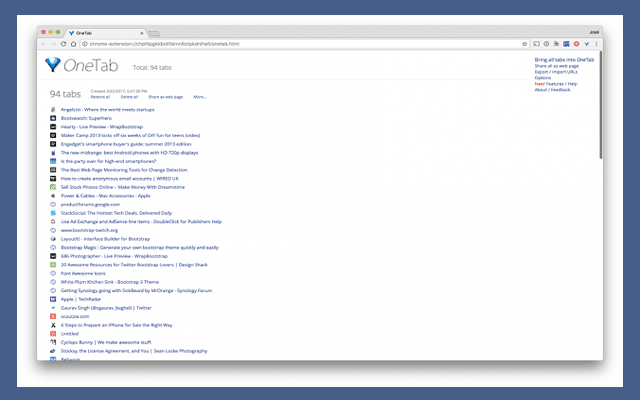Open Stocksy, the License Agreement link

click(134, 351)
